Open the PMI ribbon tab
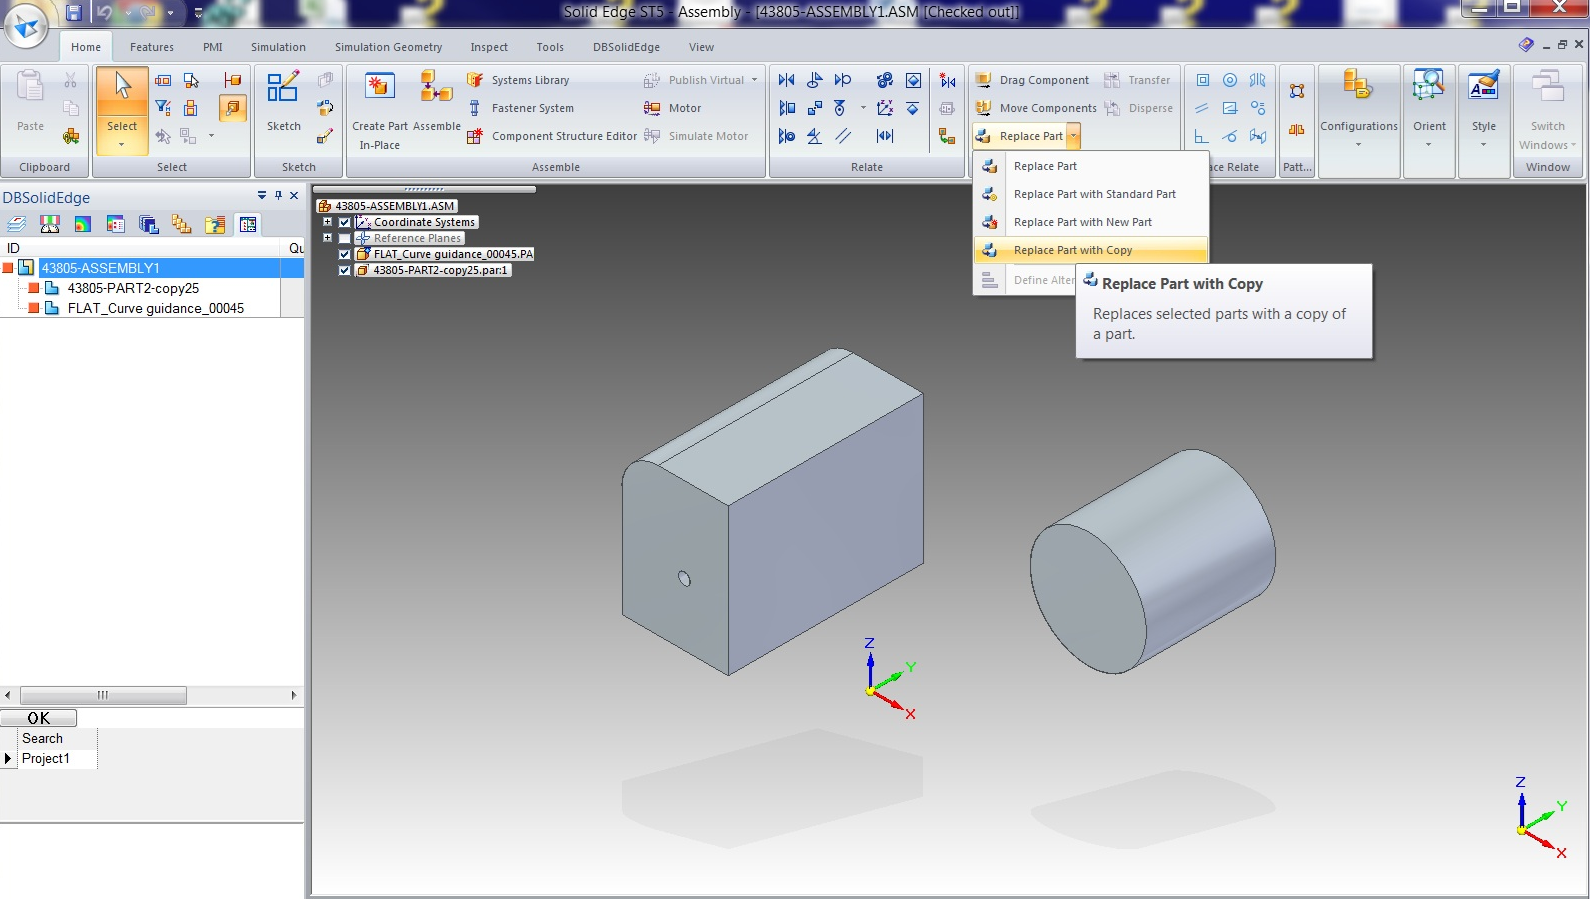Viewport: 1590px width, 899px height. click(x=212, y=47)
